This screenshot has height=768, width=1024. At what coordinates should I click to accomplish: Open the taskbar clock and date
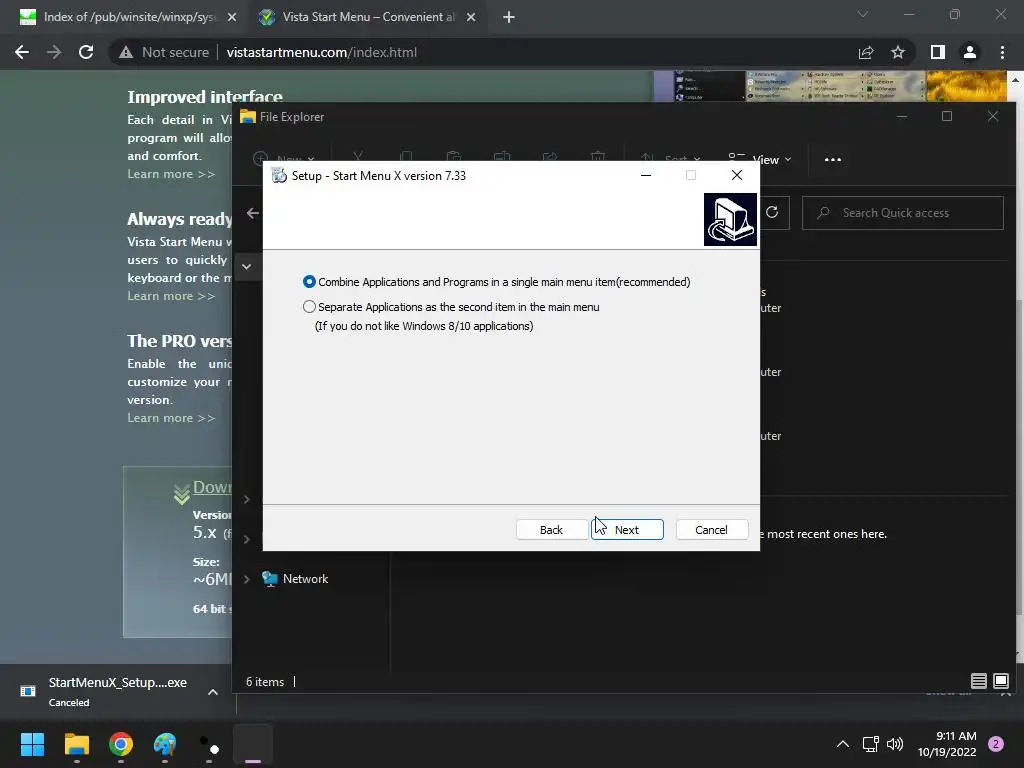947,744
